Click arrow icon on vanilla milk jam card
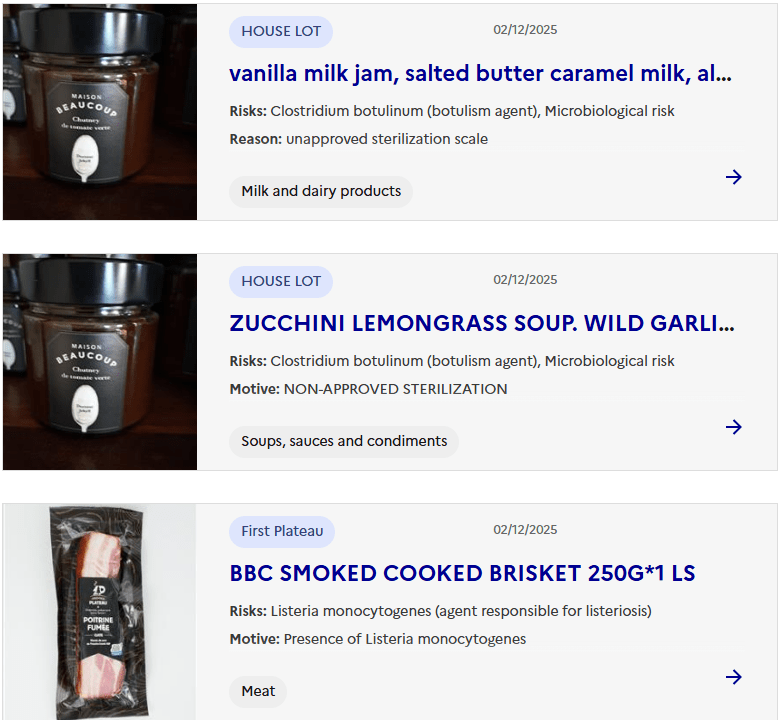The image size is (778, 720). [733, 177]
